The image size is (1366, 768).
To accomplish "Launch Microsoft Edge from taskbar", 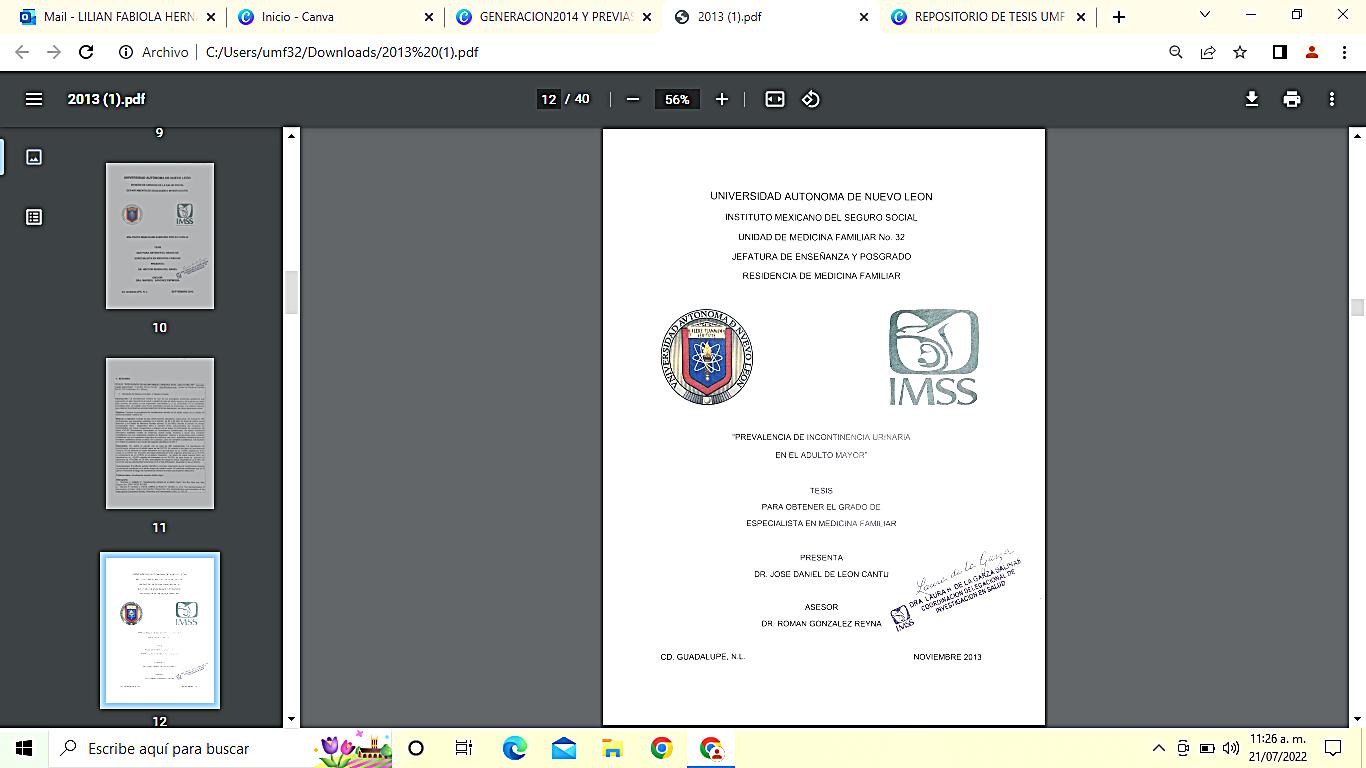I will [x=514, y=748].
